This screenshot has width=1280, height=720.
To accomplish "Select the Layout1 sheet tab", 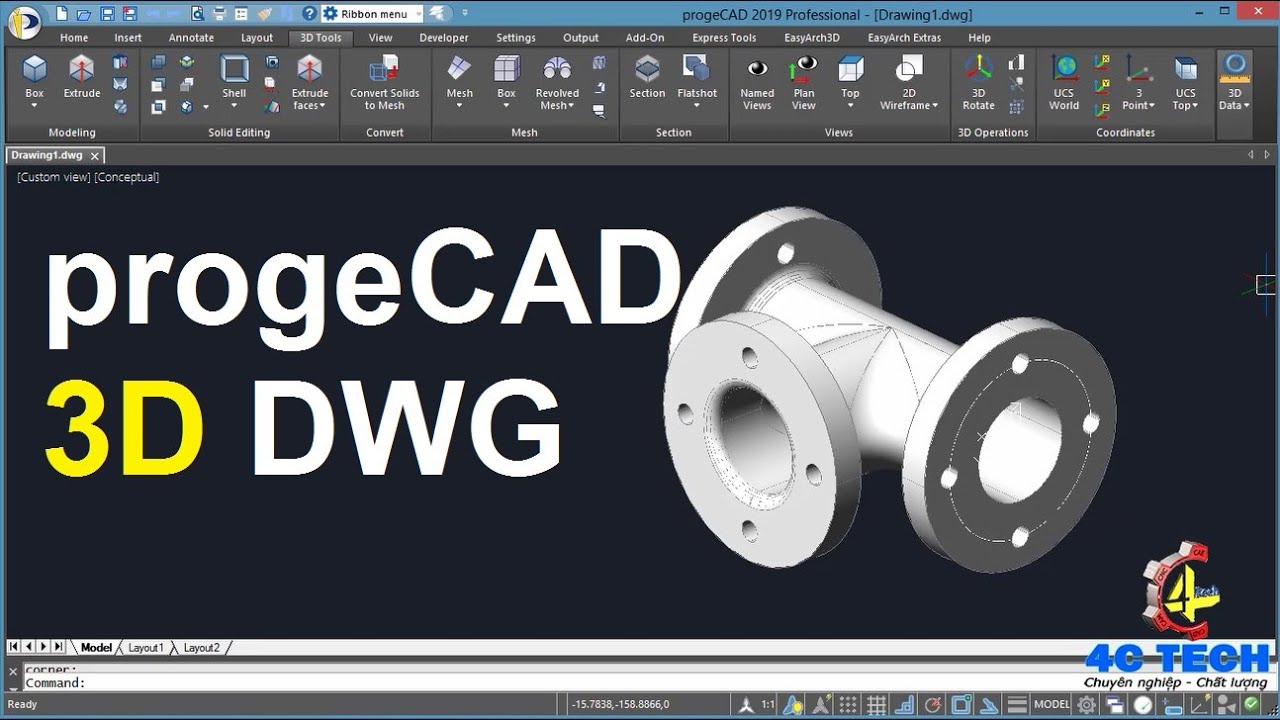I will pos(145,648).
